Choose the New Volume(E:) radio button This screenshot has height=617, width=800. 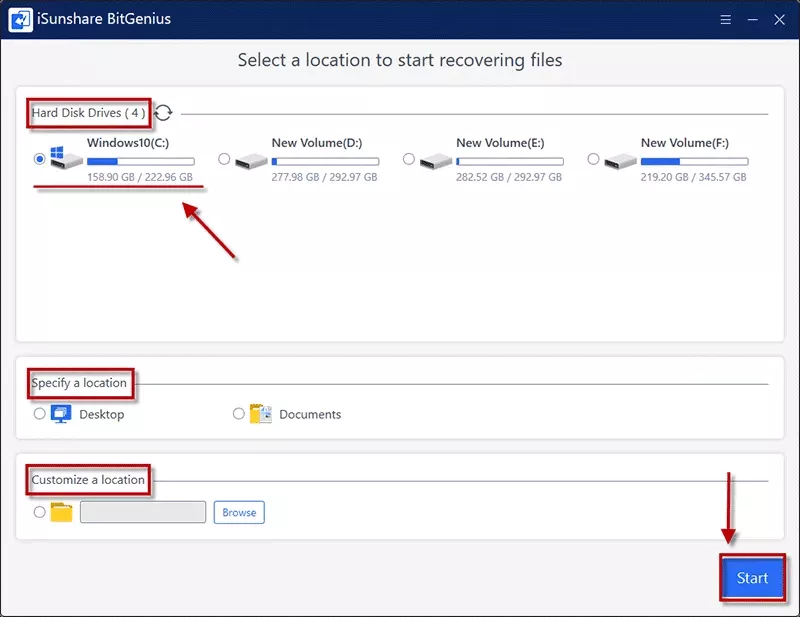coord(409,159)
